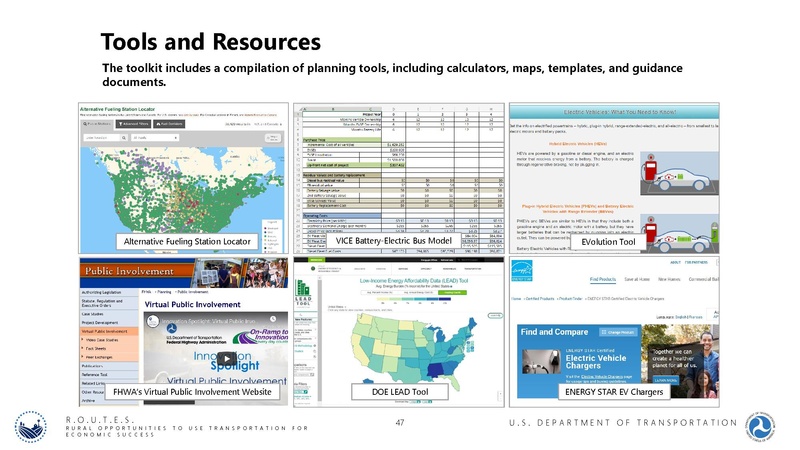Click the Advanced Filters button
The image size is (800, 450).
pyautogui.click(x=133, y=124)
